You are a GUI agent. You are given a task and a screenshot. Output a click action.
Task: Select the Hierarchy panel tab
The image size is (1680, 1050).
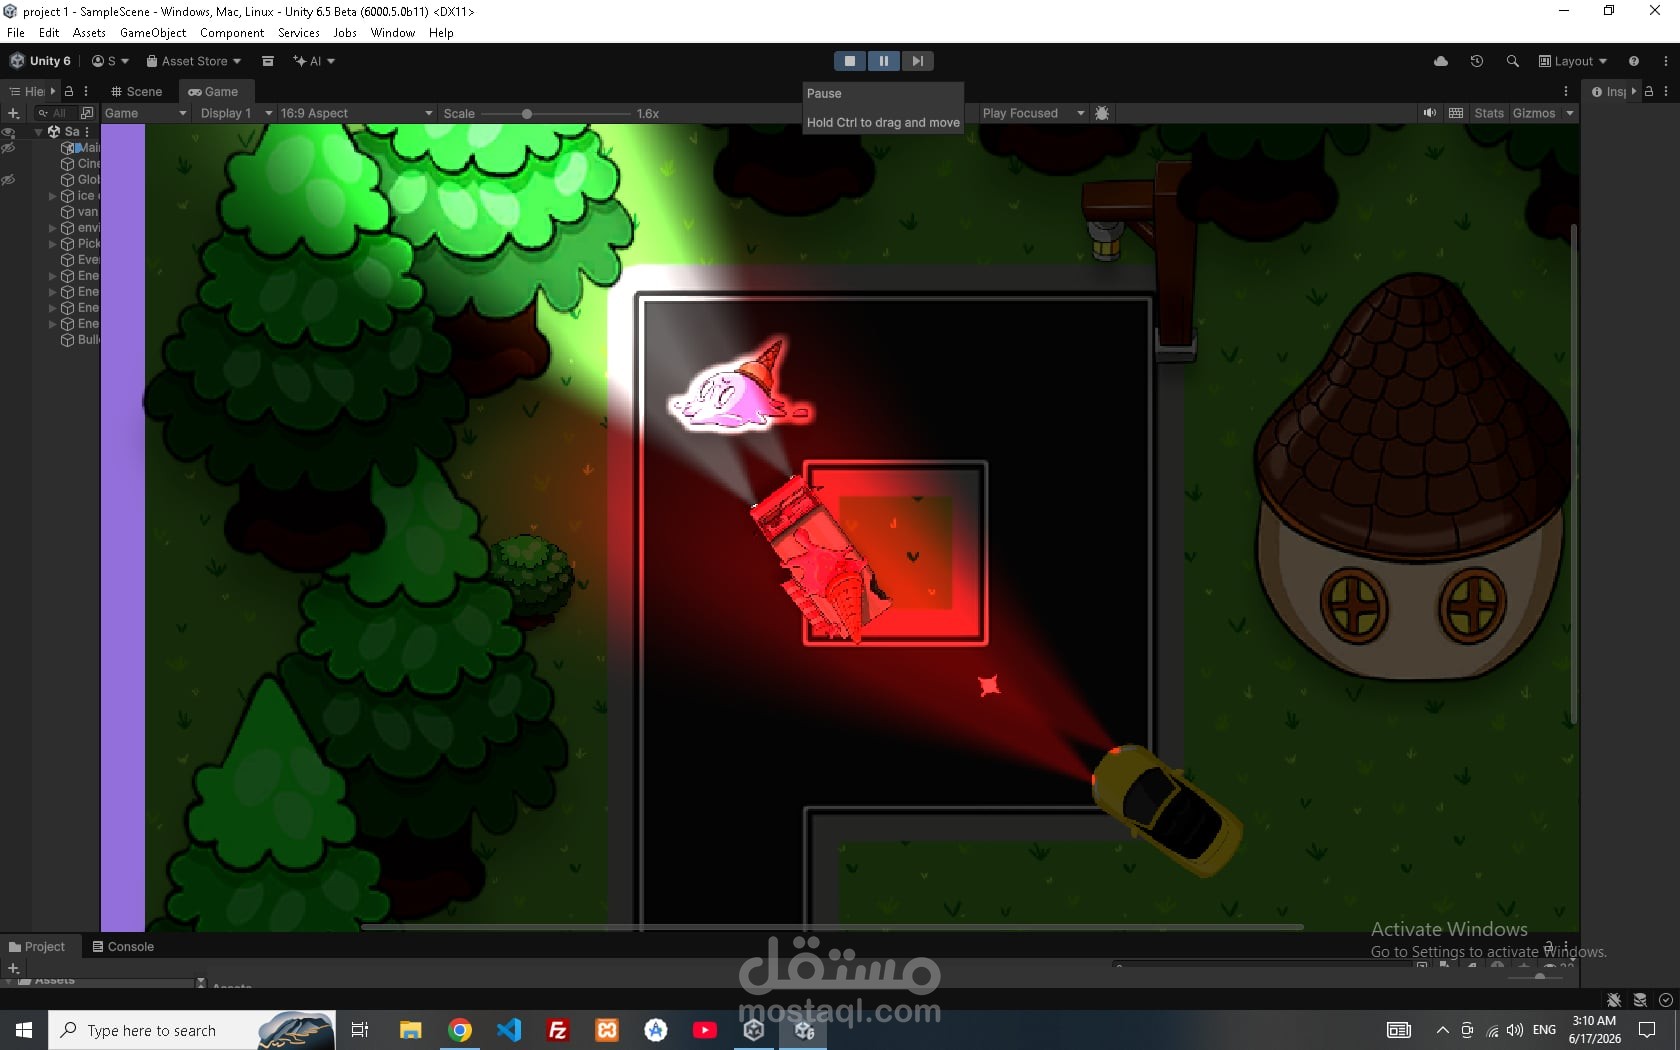[28, 91]
